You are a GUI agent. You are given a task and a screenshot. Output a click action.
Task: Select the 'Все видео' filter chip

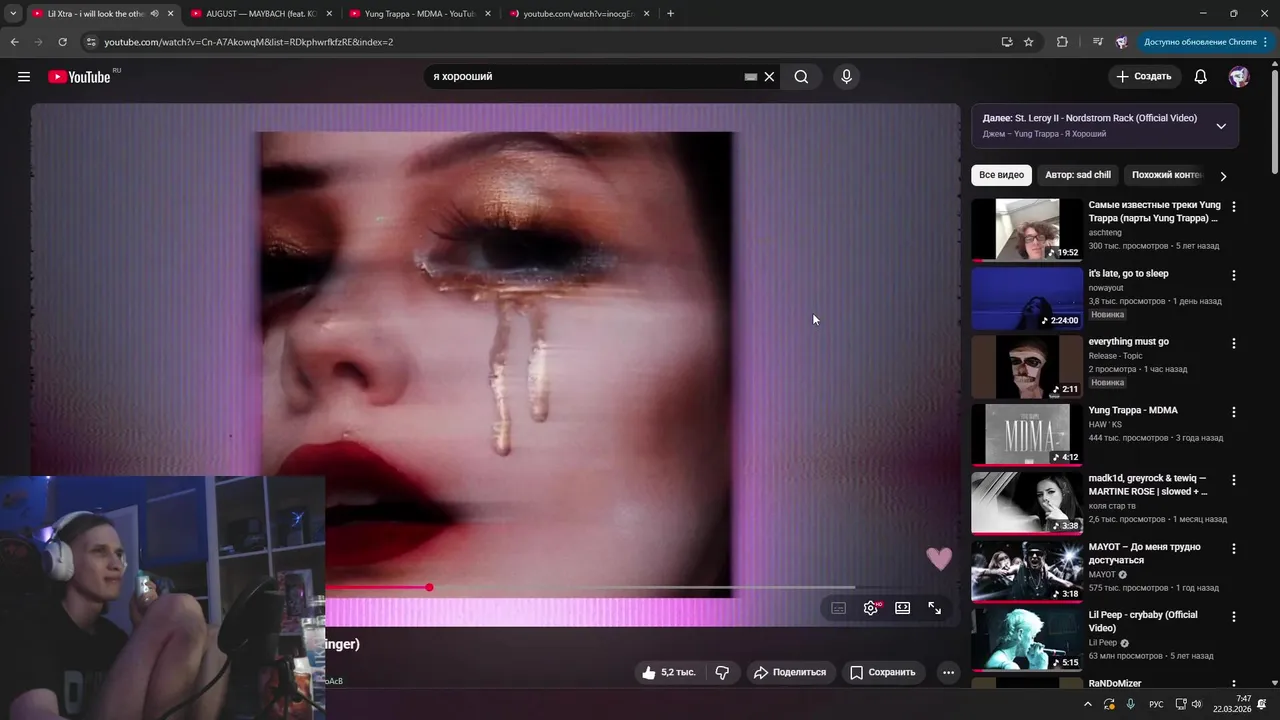[x=1001, y=175]
